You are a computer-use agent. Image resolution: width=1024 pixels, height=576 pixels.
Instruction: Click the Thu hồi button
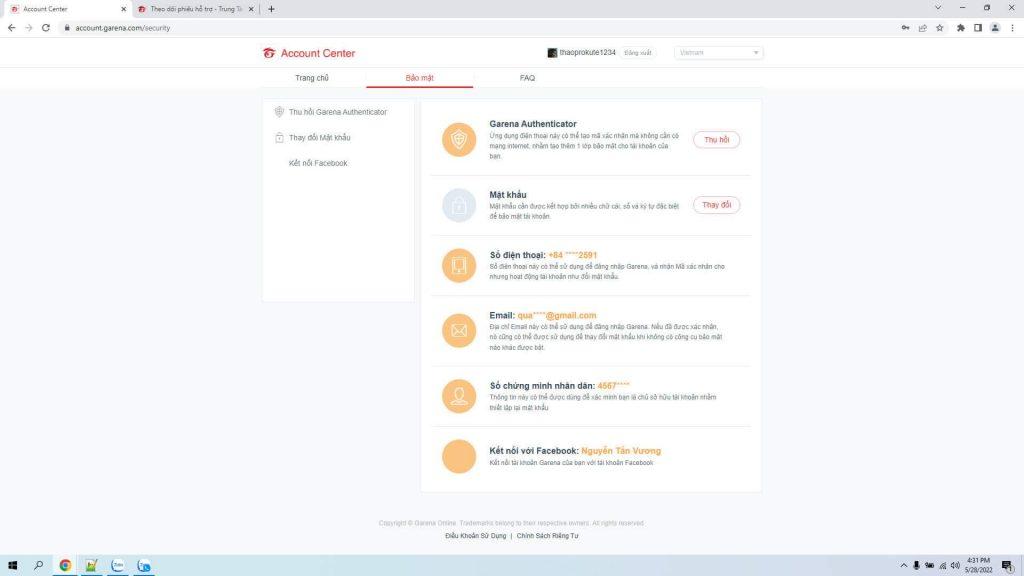click(x=716, y=140)
